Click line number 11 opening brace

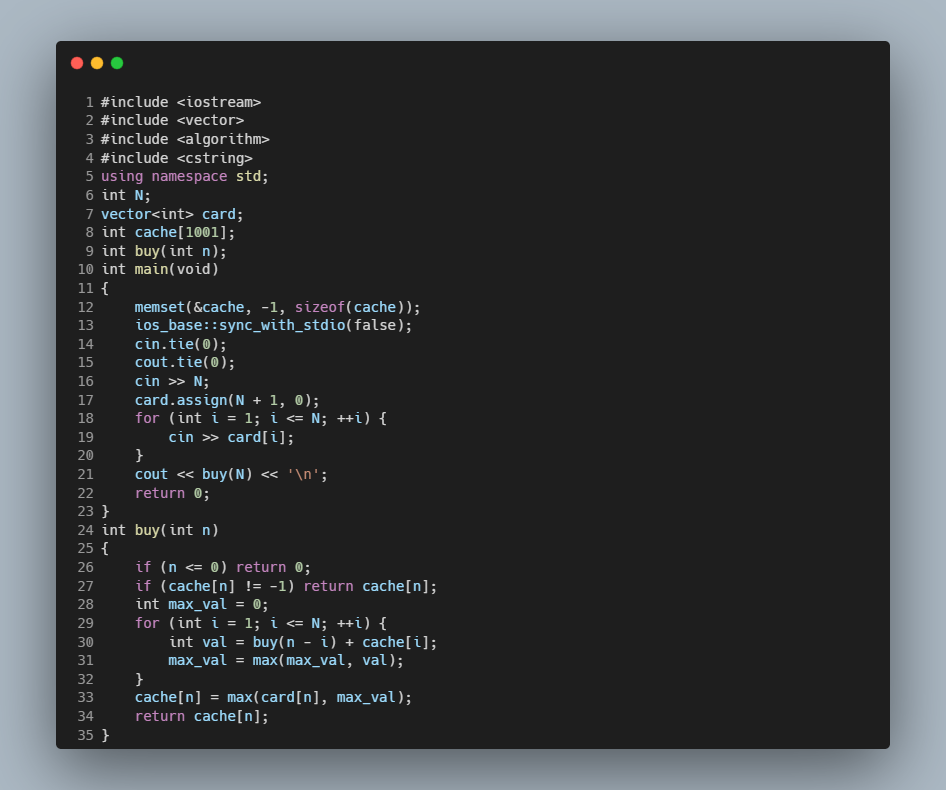coord(105,288)
